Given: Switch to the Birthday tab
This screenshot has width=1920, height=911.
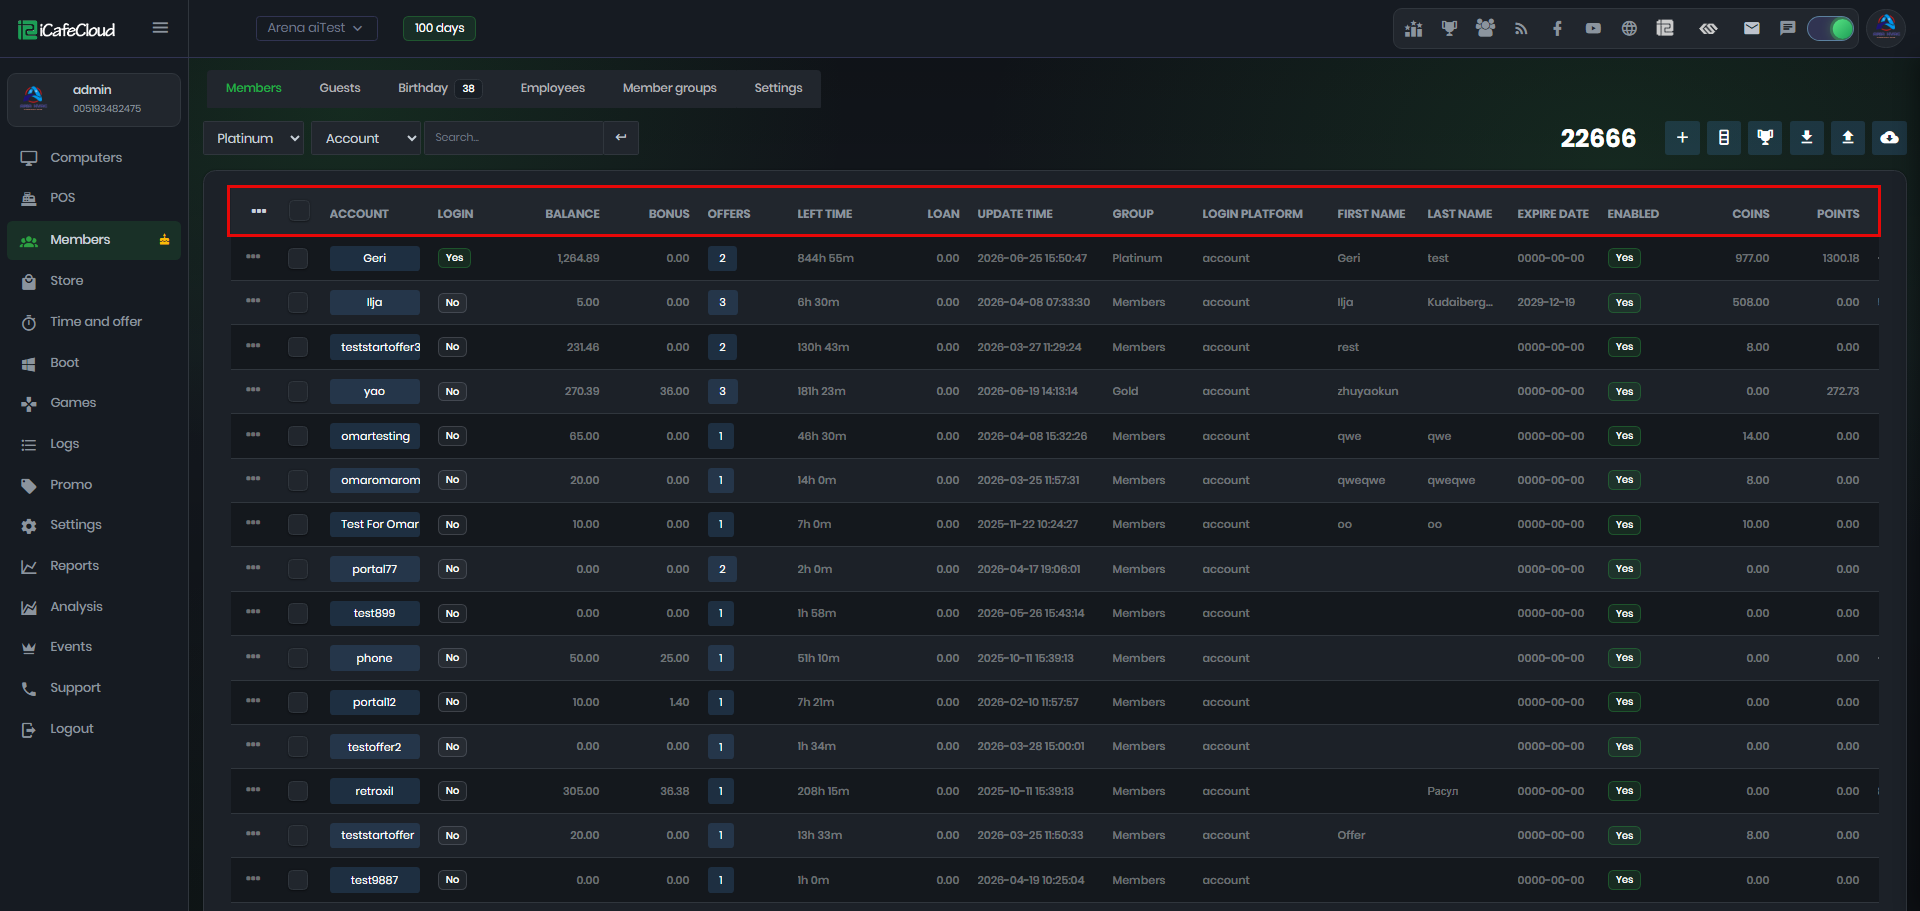Looking at the screenshot, I should (439, 88).
